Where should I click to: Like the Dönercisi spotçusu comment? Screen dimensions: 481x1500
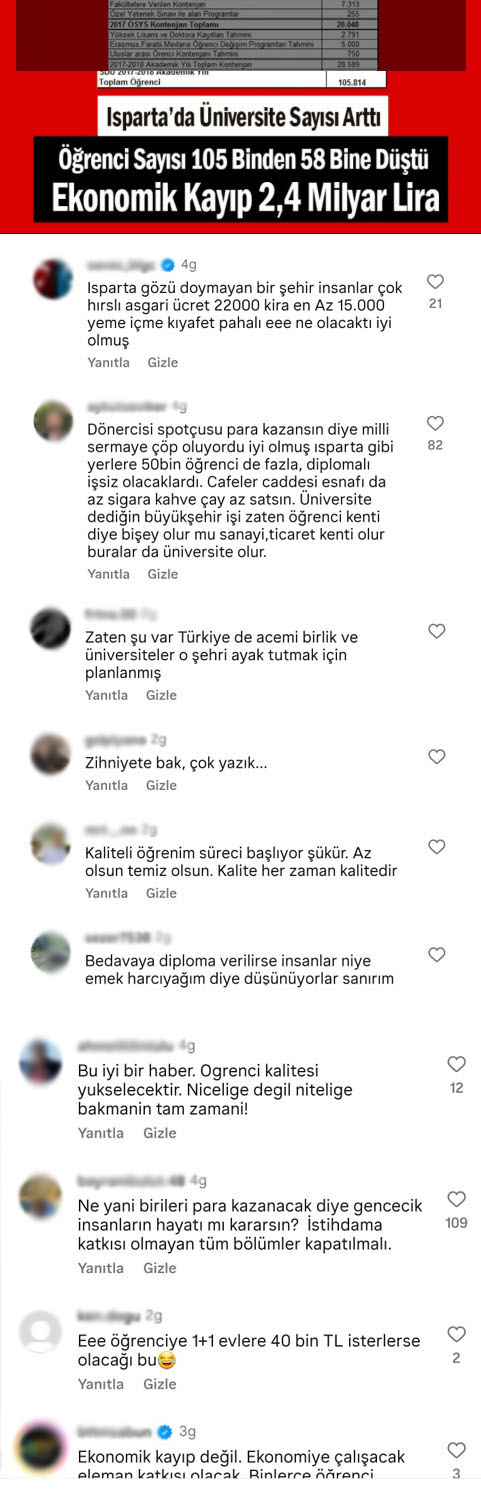pos(435,423)
